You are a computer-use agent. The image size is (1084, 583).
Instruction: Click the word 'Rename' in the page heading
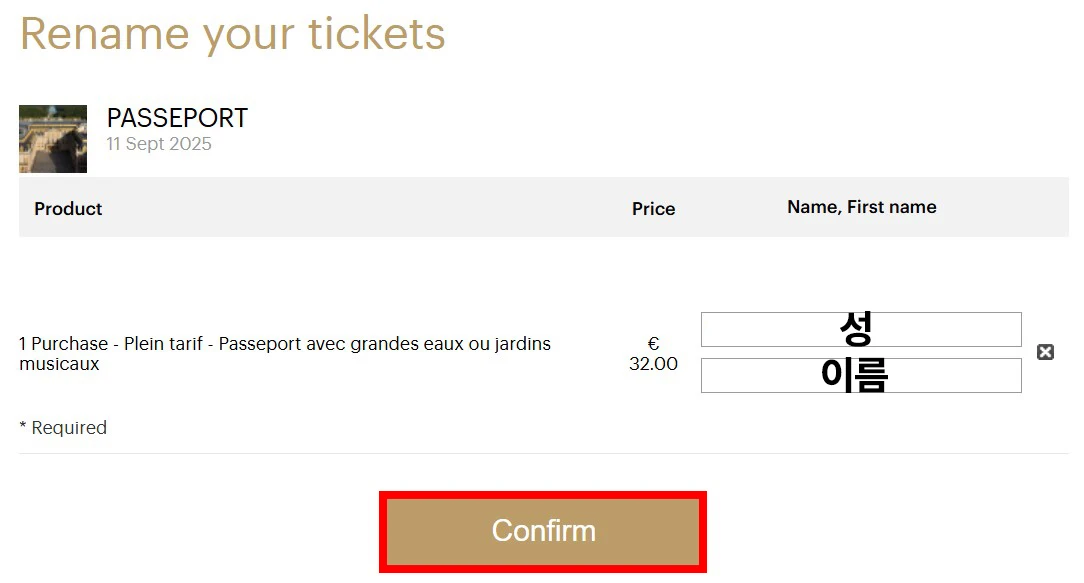pyautogui.click(x=104, y=34)
